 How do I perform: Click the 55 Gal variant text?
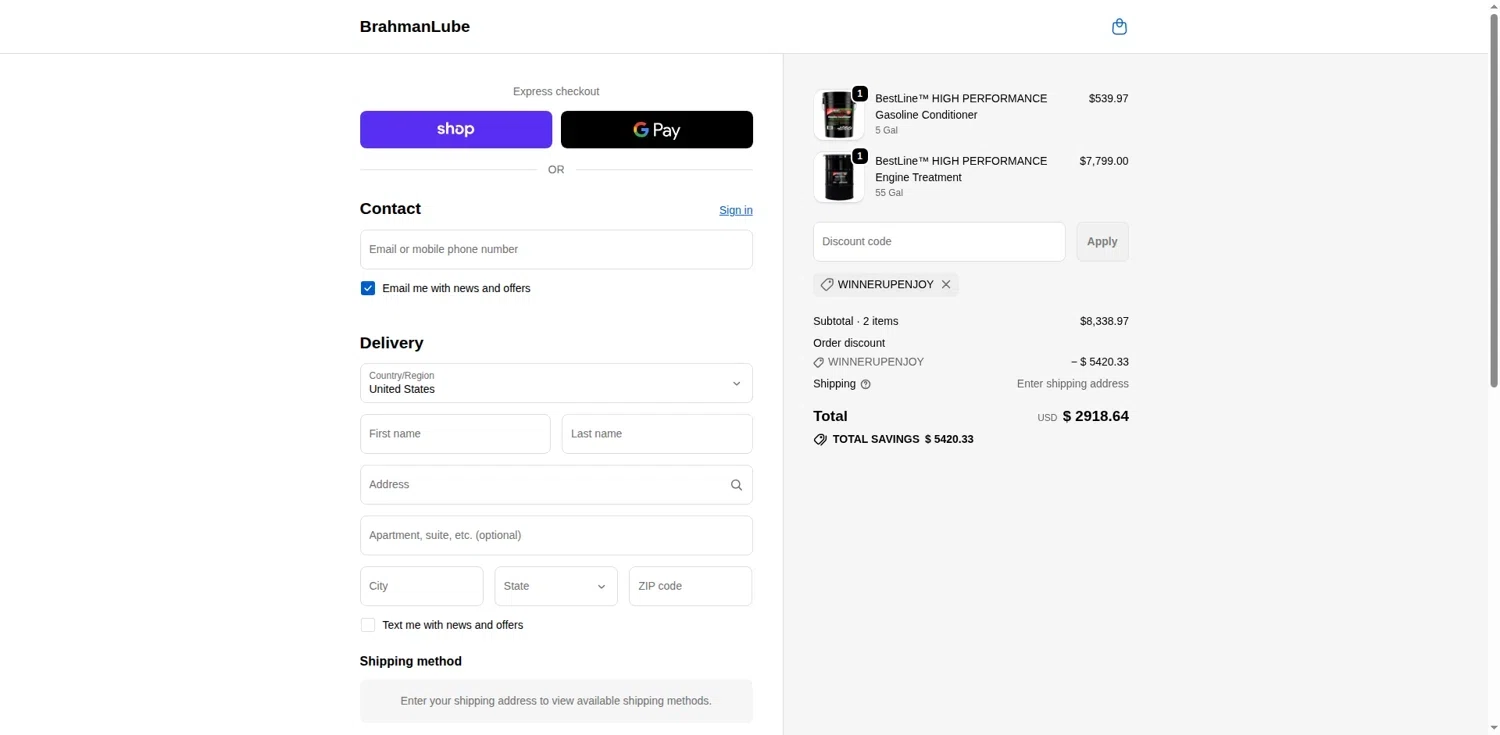pyautogui.click(x=889, y=193)
